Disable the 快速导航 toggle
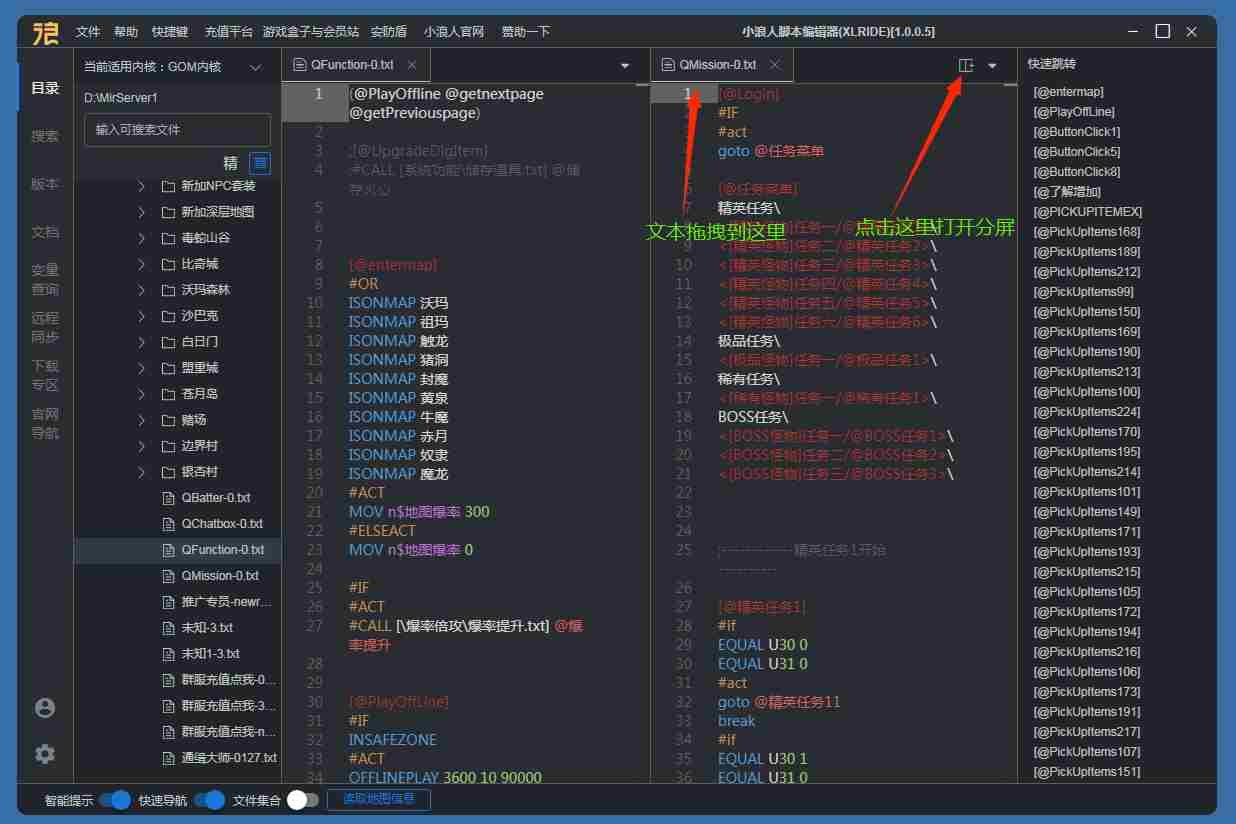The height and width of the screenshot is (824, 1236). 209,800
